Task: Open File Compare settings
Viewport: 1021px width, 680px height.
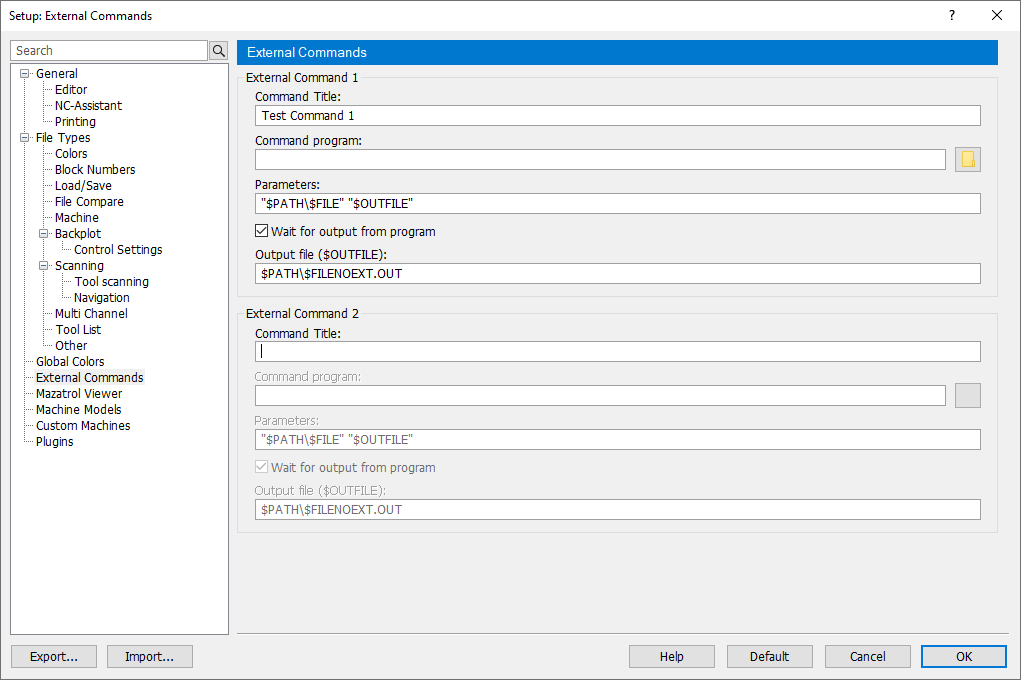Action: [x=89, y=202]
